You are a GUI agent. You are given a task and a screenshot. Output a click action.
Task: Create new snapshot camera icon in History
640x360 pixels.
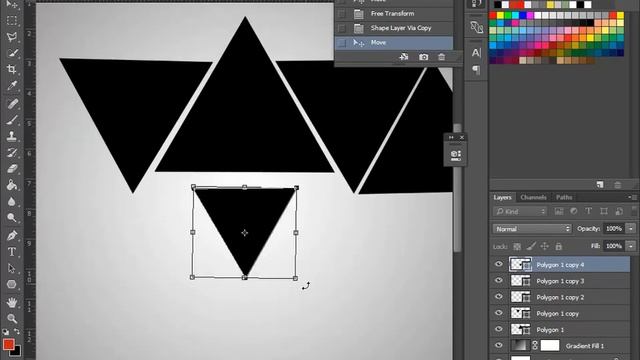tap(424, 57)
